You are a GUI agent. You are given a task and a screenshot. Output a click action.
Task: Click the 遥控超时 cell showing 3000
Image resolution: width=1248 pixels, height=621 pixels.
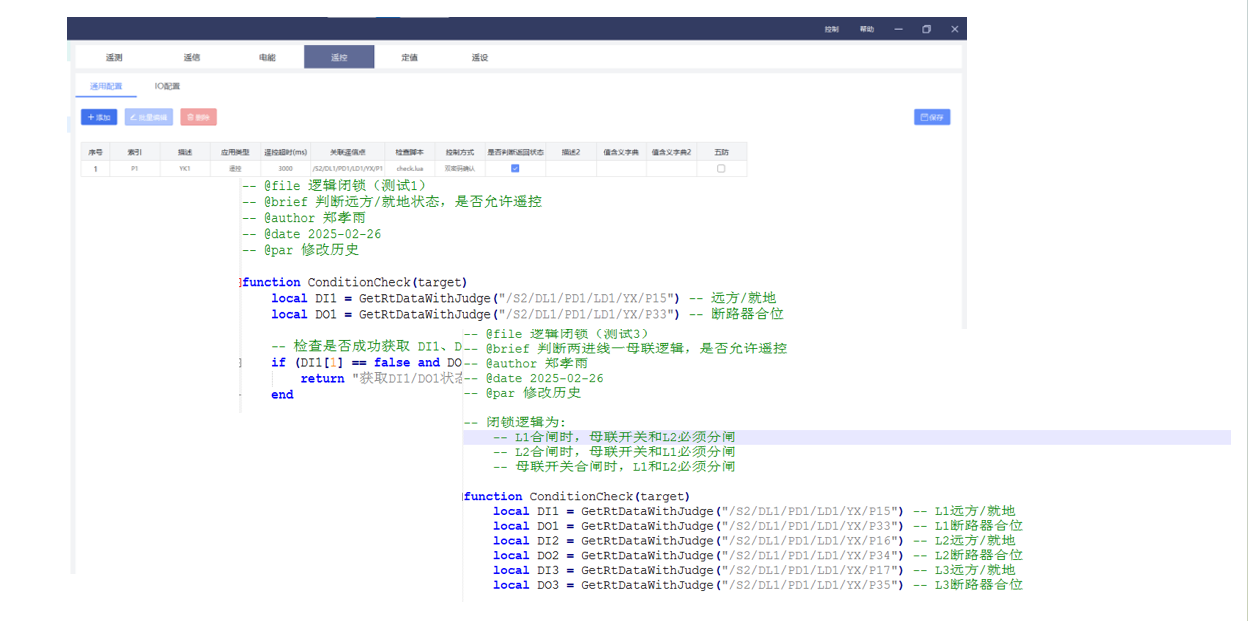point(285,169)
